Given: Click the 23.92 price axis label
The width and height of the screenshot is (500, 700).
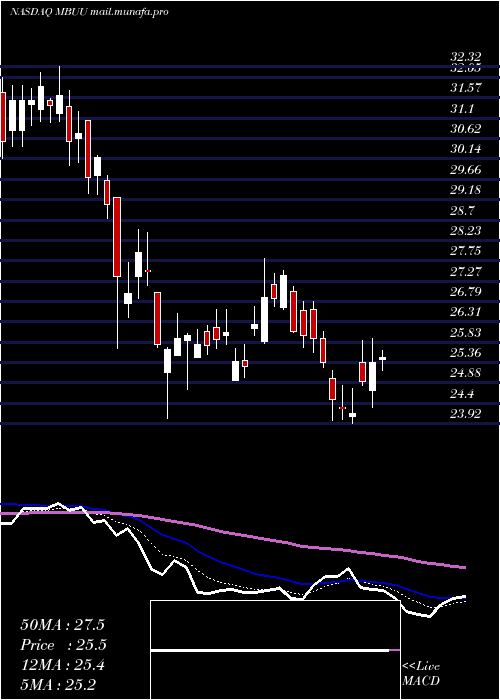Looking at the screenshot, I should [x=466, y=414].
